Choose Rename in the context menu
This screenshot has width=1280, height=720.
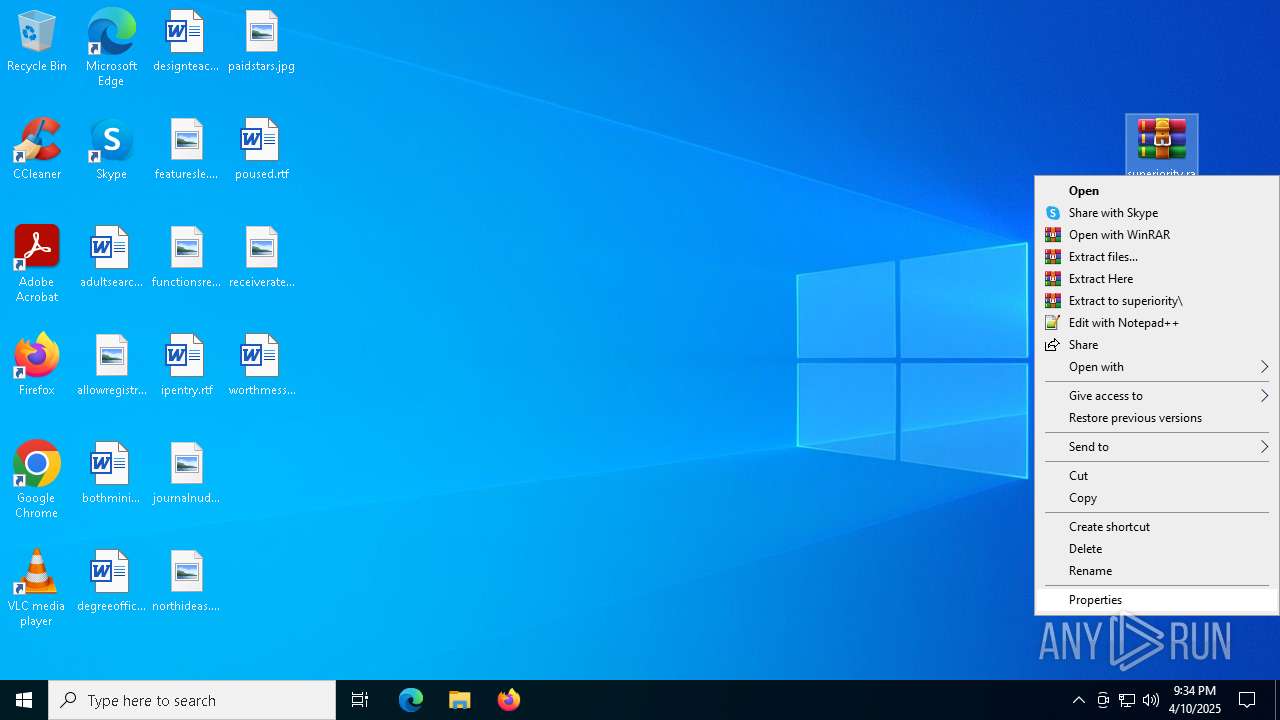[x=1157, y=571]
